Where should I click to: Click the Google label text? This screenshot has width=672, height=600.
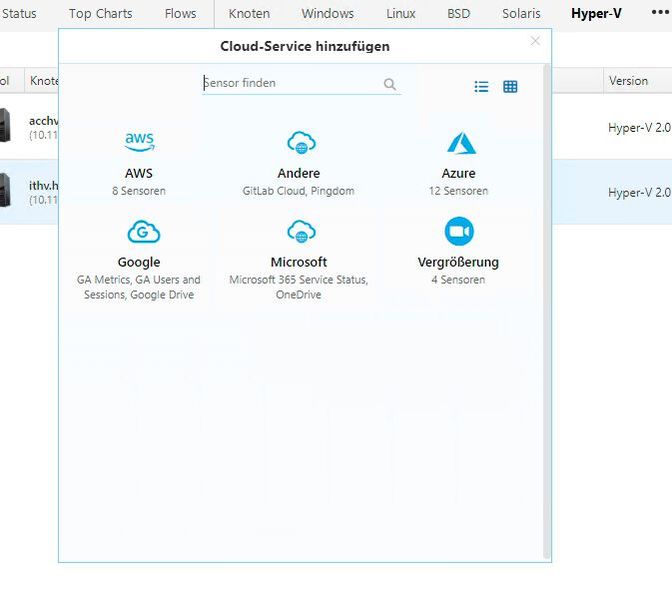[139, 262]
